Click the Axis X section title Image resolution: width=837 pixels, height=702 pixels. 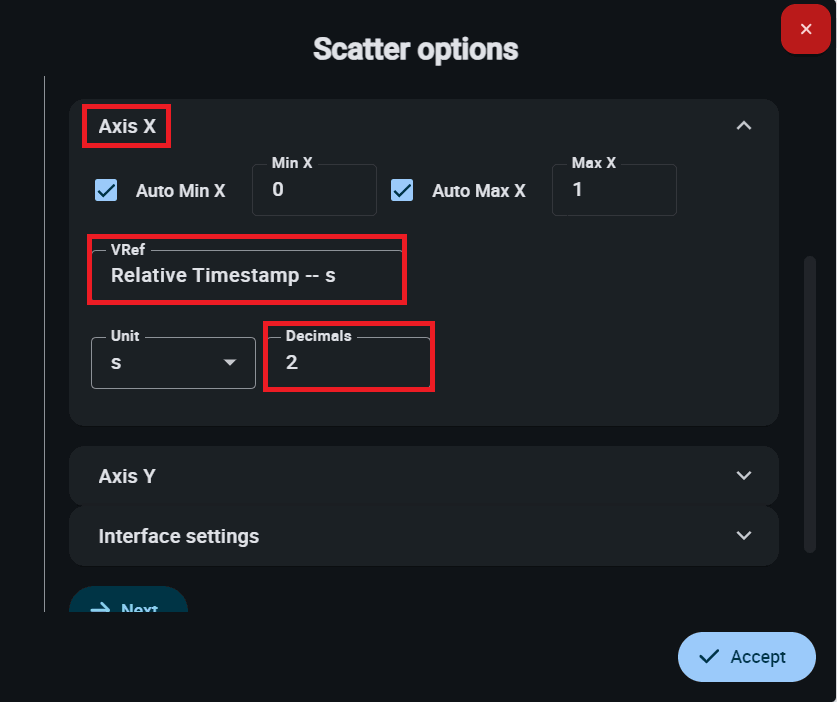click(127, 127)
